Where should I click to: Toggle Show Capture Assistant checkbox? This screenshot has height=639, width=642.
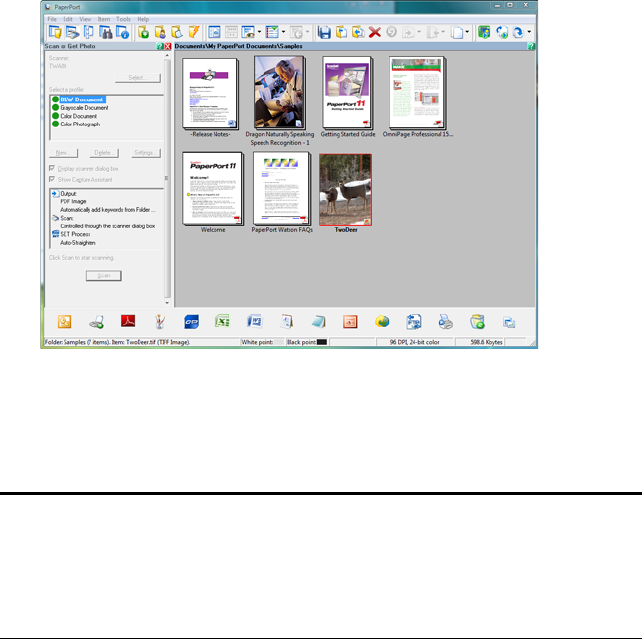click(x=52, y=179)
